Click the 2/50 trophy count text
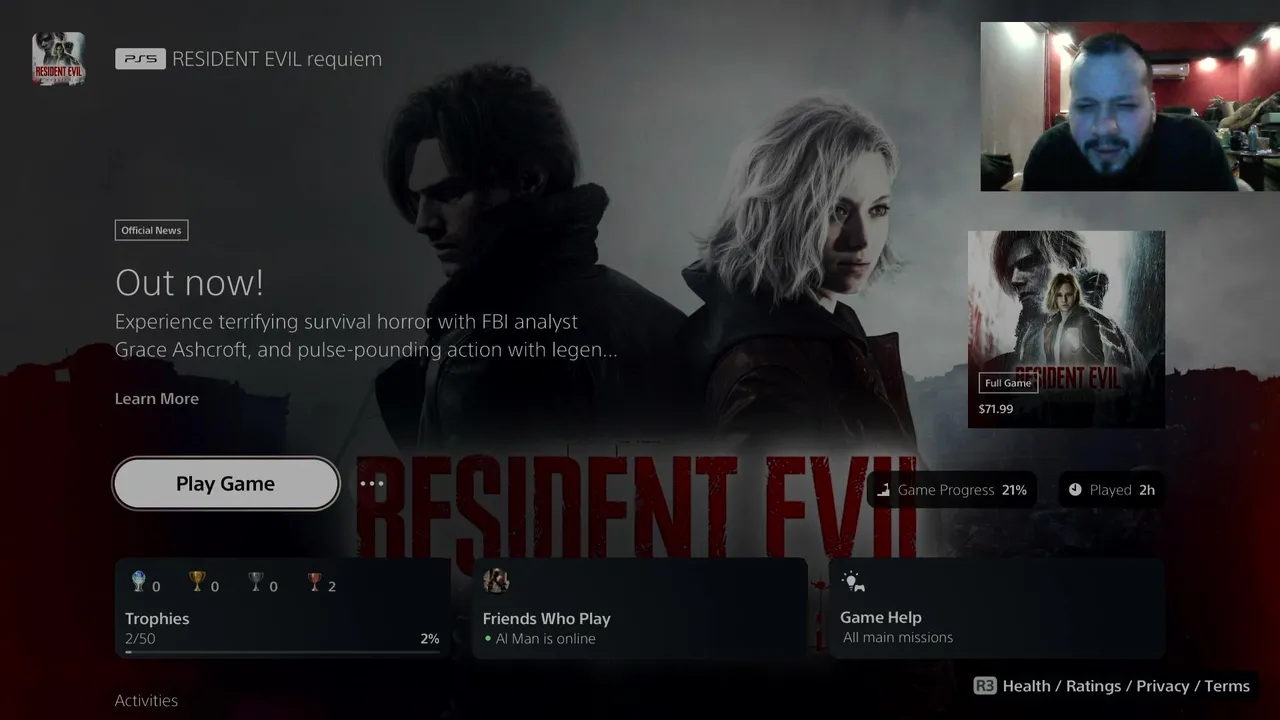1280x720 pixels. pyautogui.click(x=140, y=638)
